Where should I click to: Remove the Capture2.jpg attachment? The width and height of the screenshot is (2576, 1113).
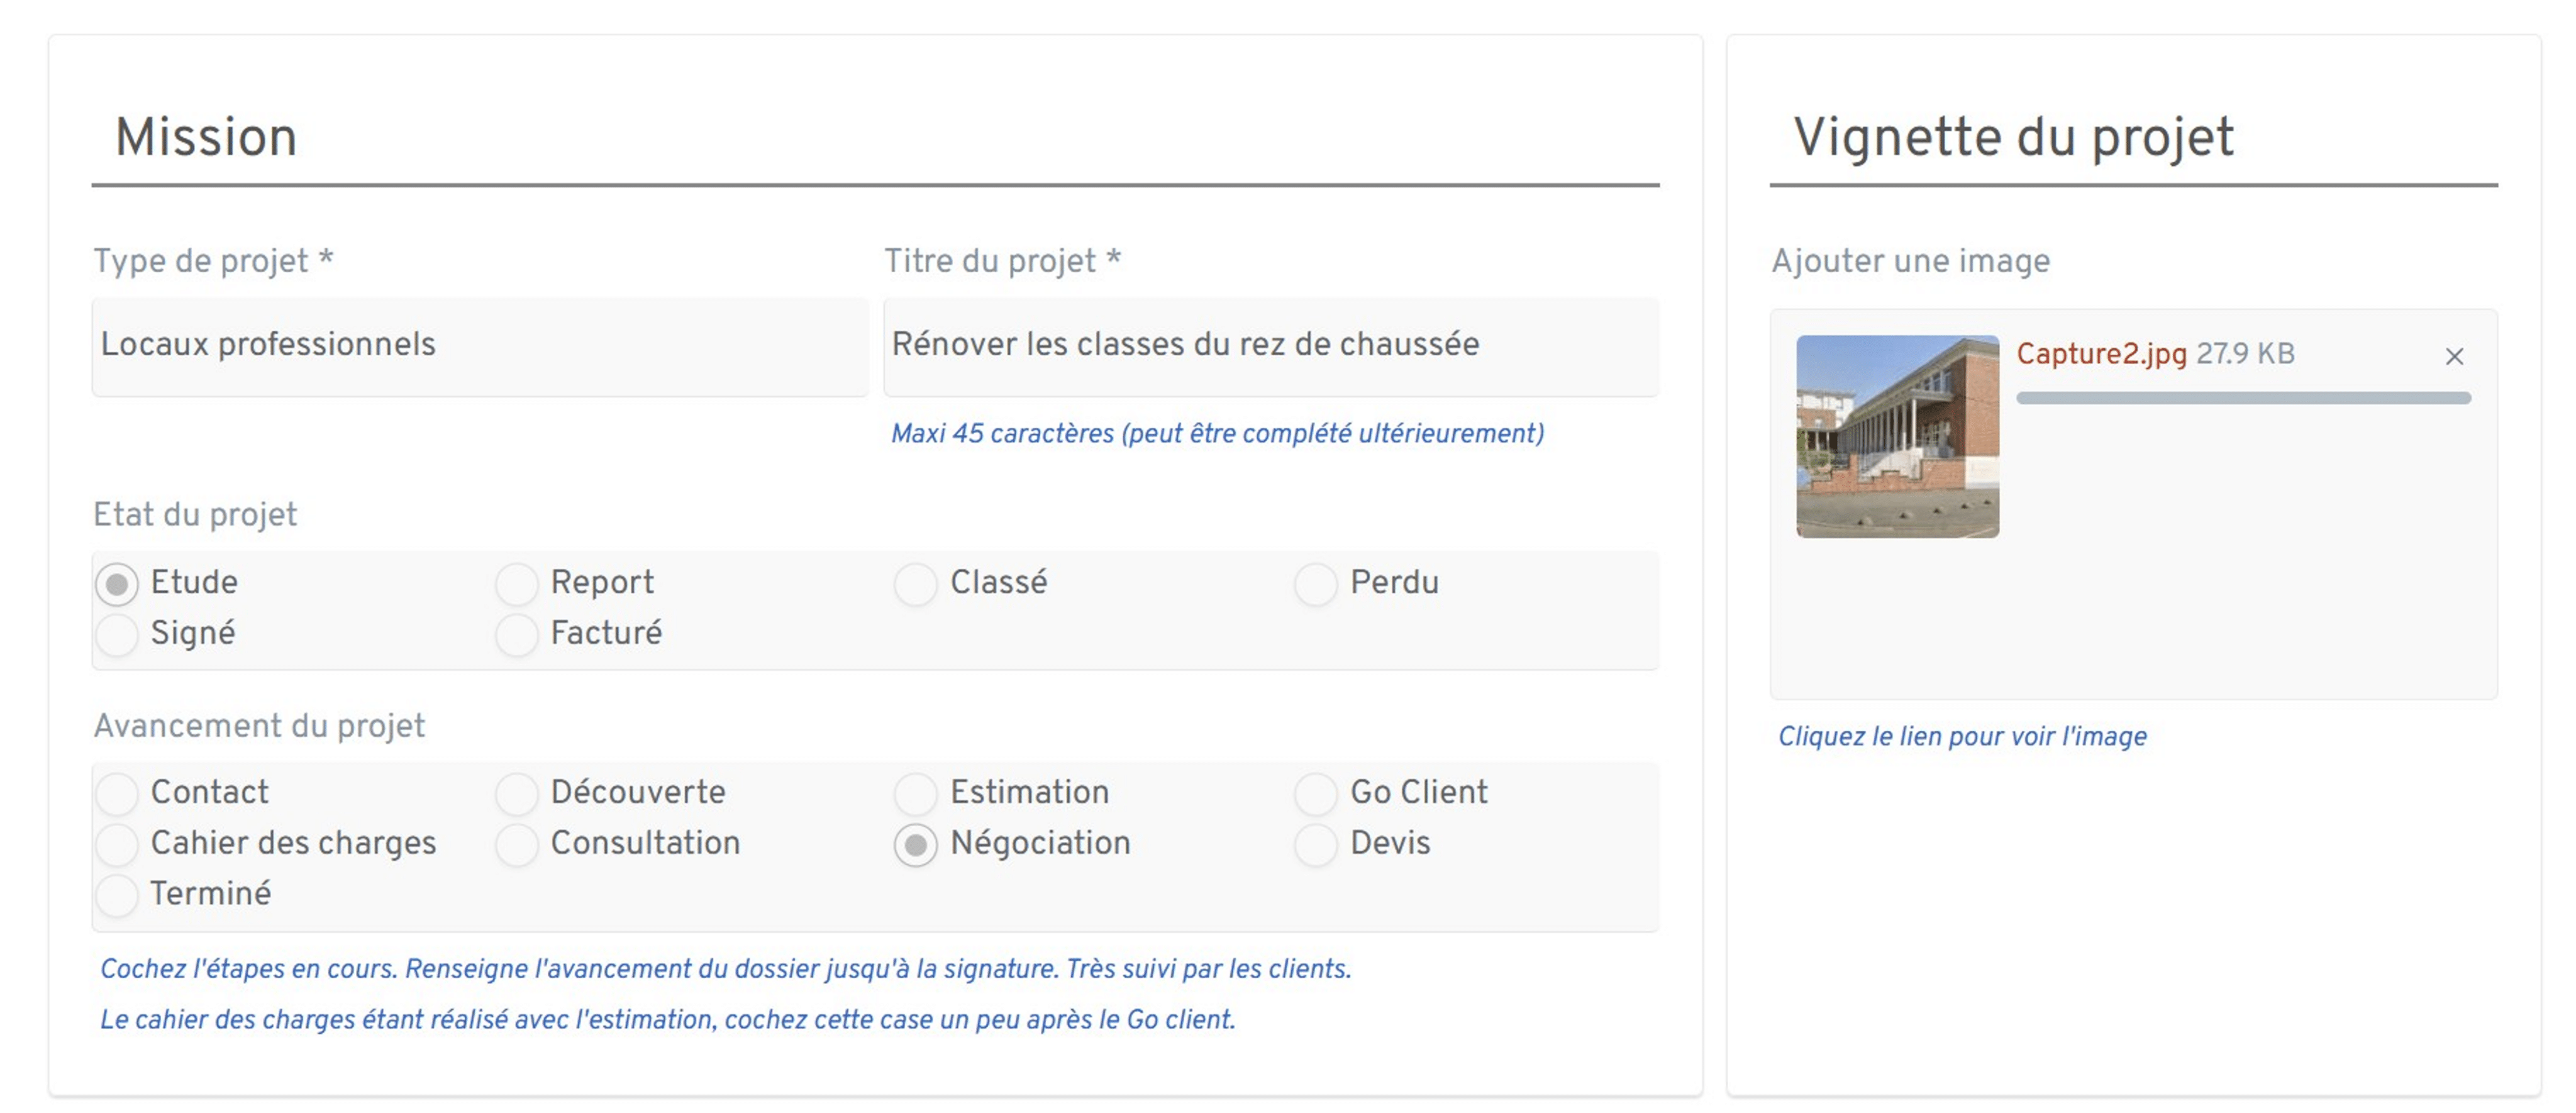(x=2455, y=356)
